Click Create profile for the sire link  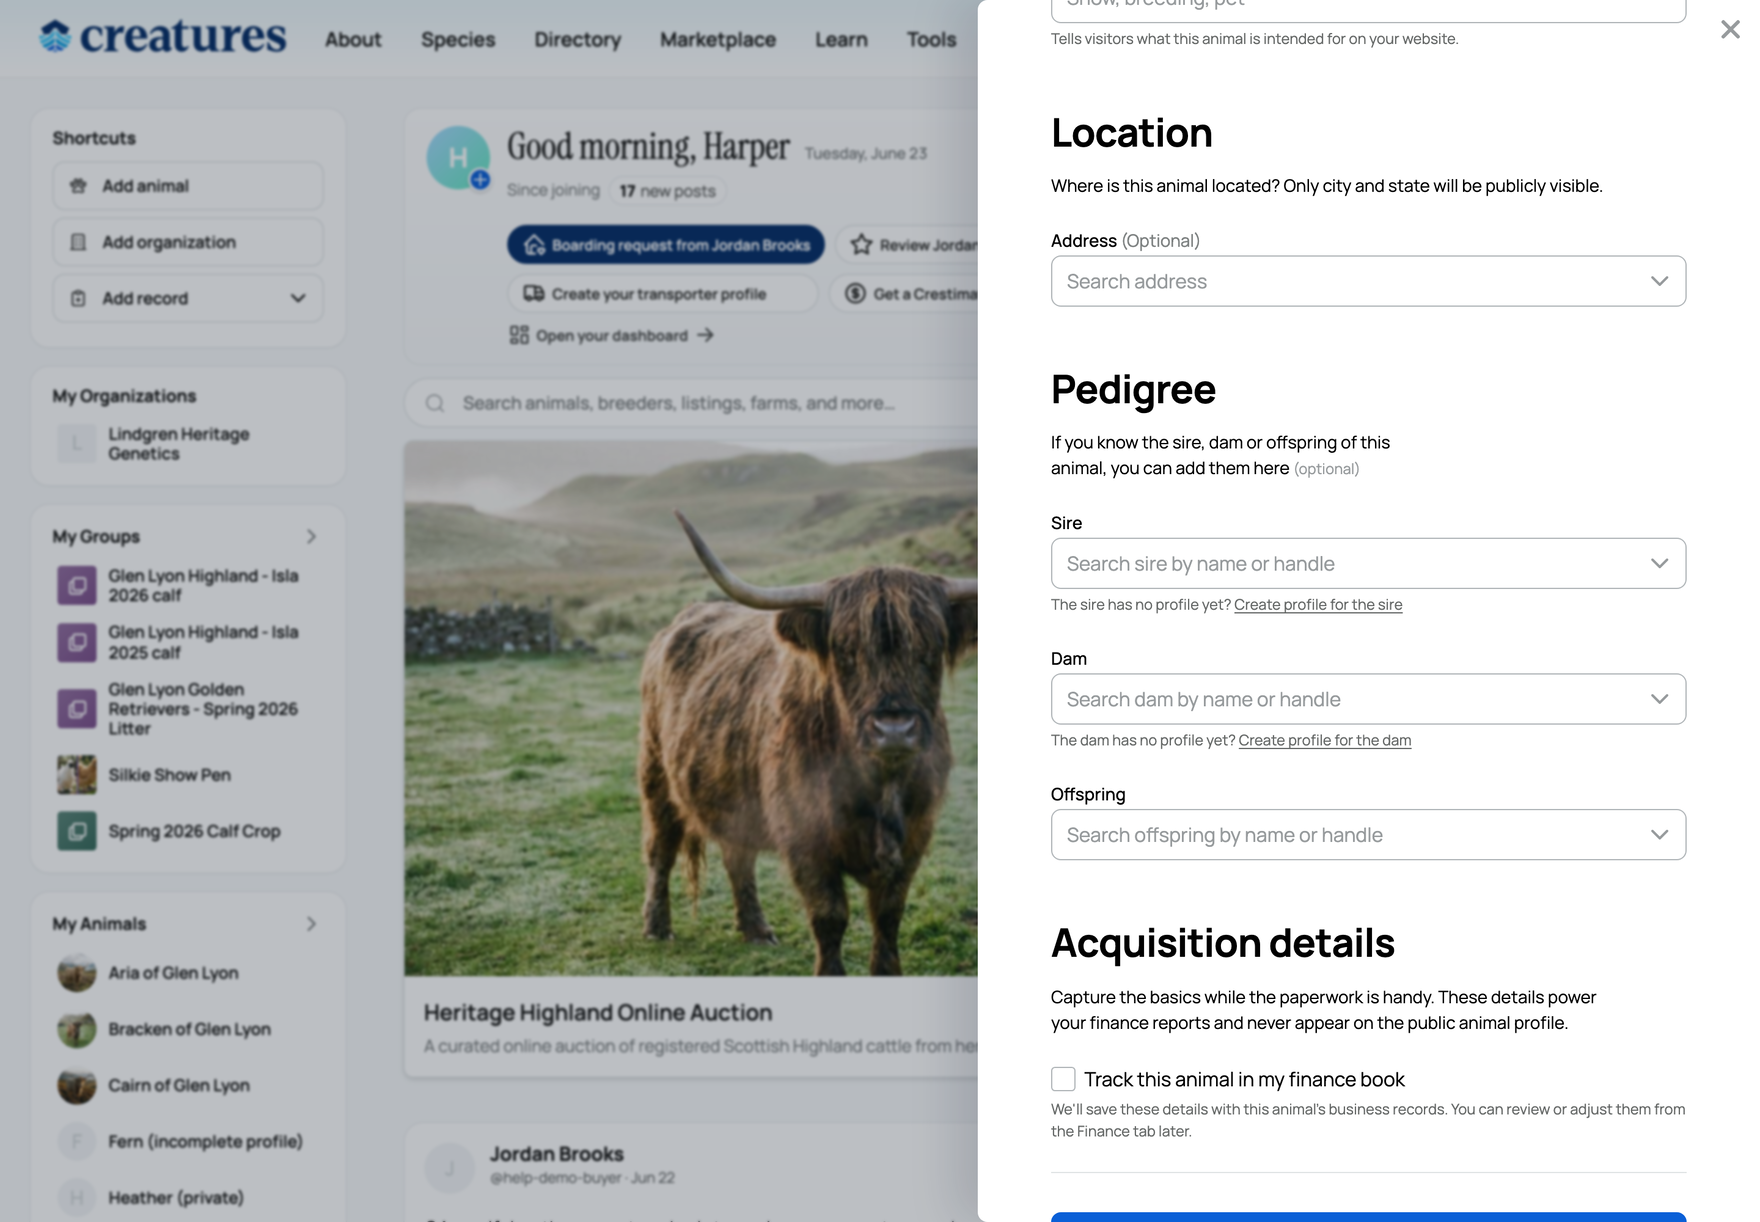point(1318,605)
